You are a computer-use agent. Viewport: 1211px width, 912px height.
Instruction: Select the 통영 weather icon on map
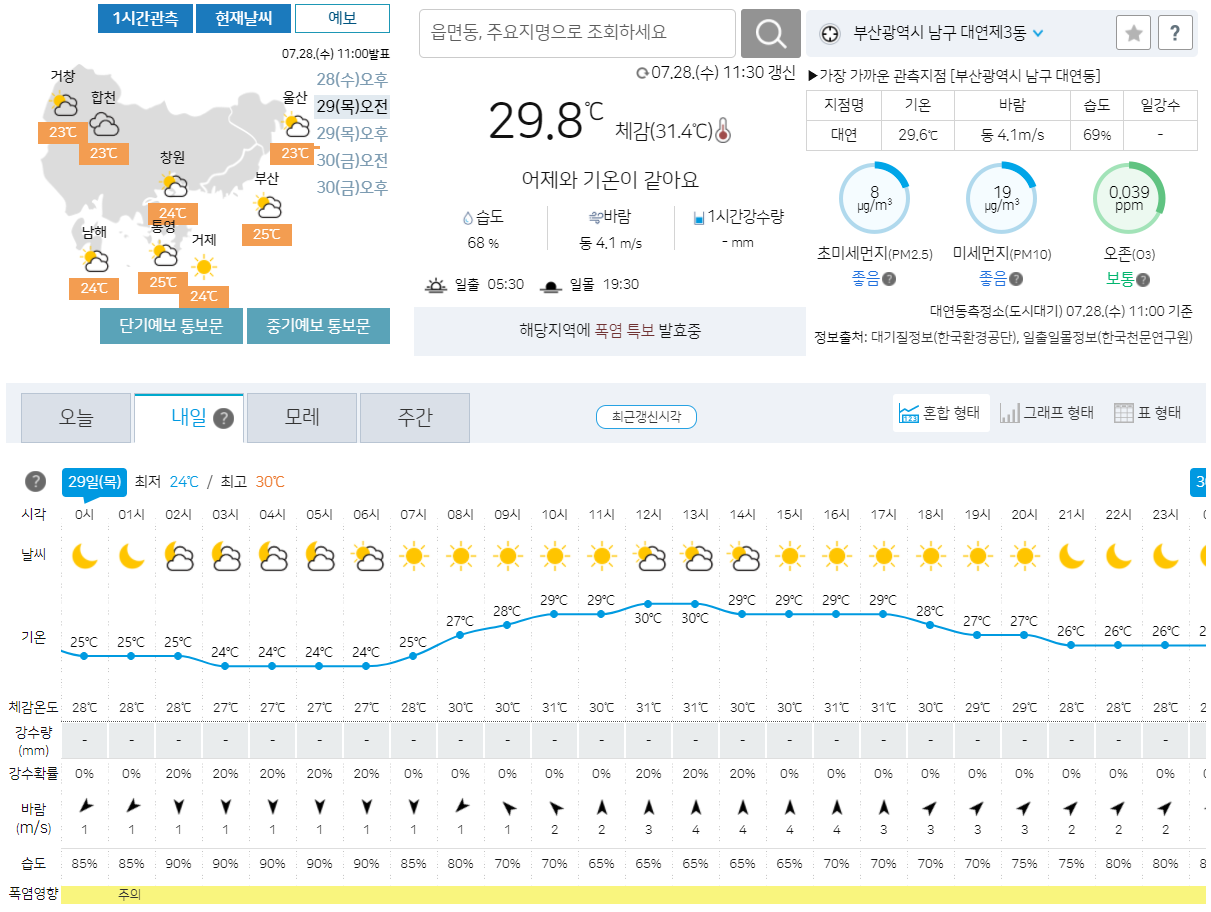[x=165, y=254]
